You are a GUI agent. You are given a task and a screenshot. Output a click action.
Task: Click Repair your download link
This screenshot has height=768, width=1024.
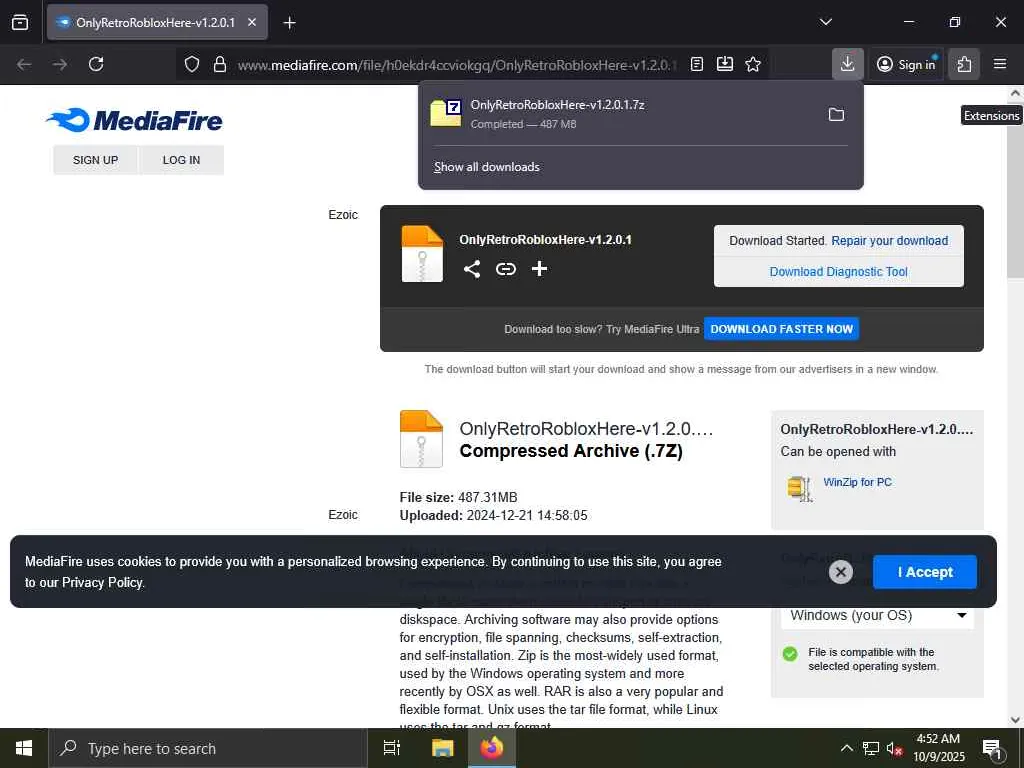point(889,240)
